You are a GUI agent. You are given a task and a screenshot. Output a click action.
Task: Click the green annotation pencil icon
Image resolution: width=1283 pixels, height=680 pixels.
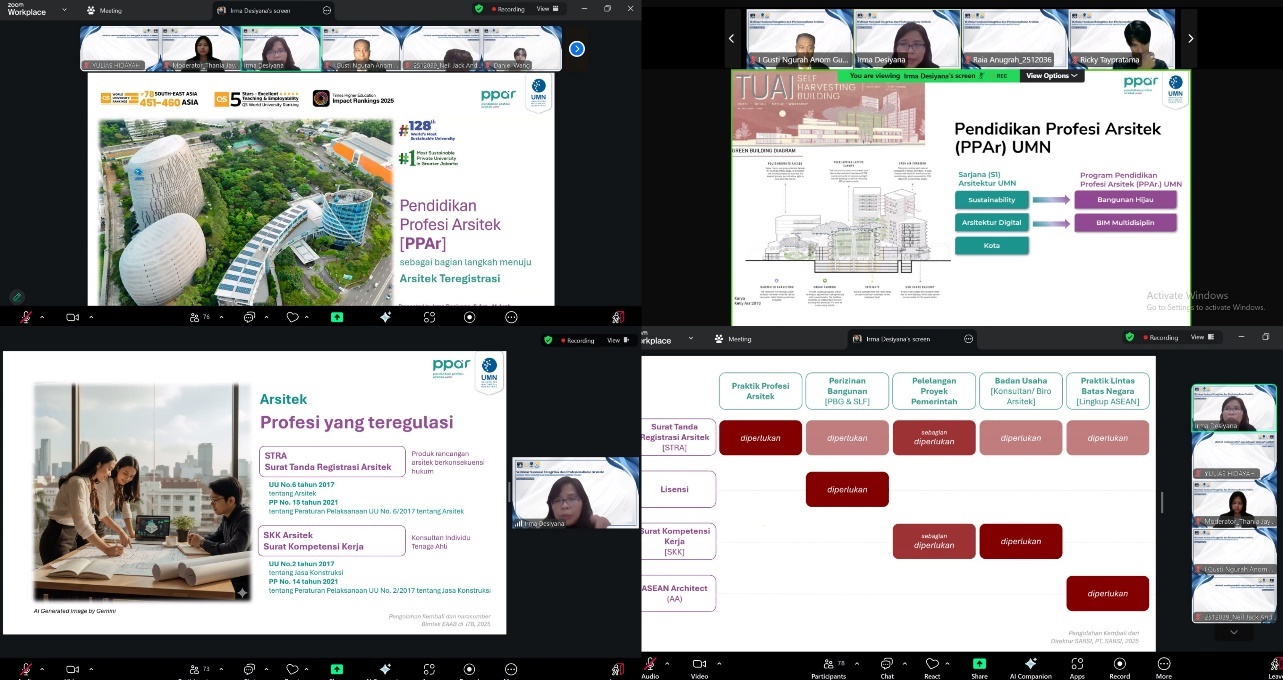coord(17,296)
